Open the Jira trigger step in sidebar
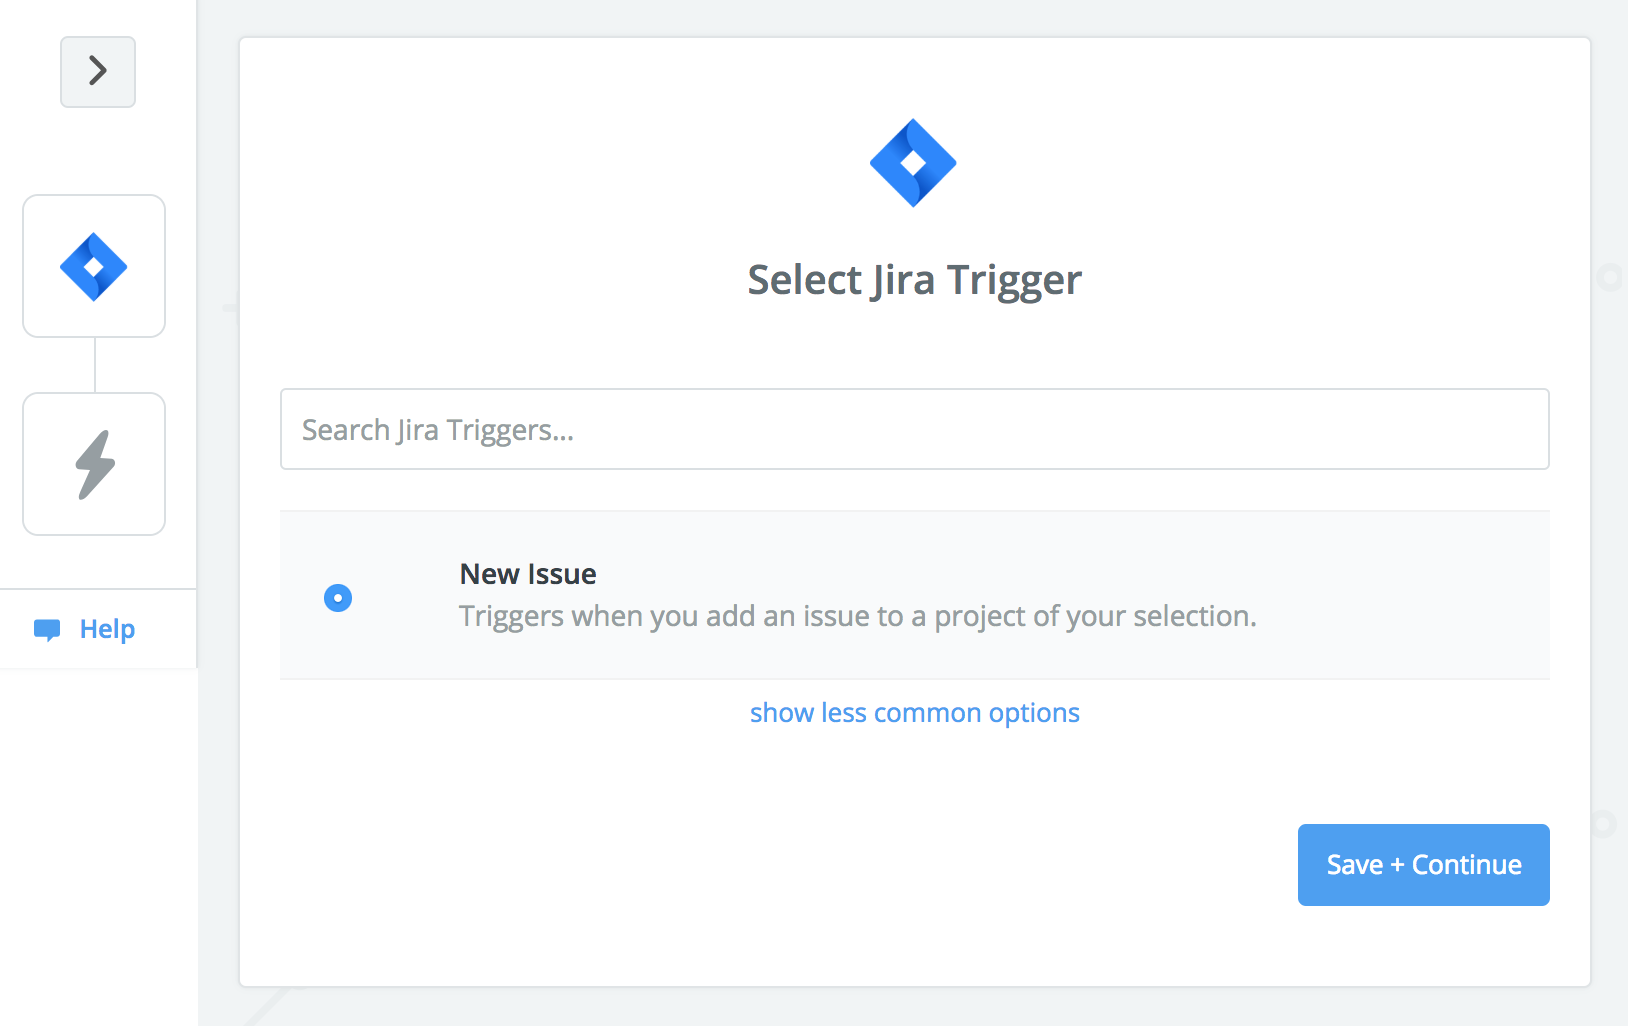The width and height of the screenshot is (1628, 1026). click(94, 266)
